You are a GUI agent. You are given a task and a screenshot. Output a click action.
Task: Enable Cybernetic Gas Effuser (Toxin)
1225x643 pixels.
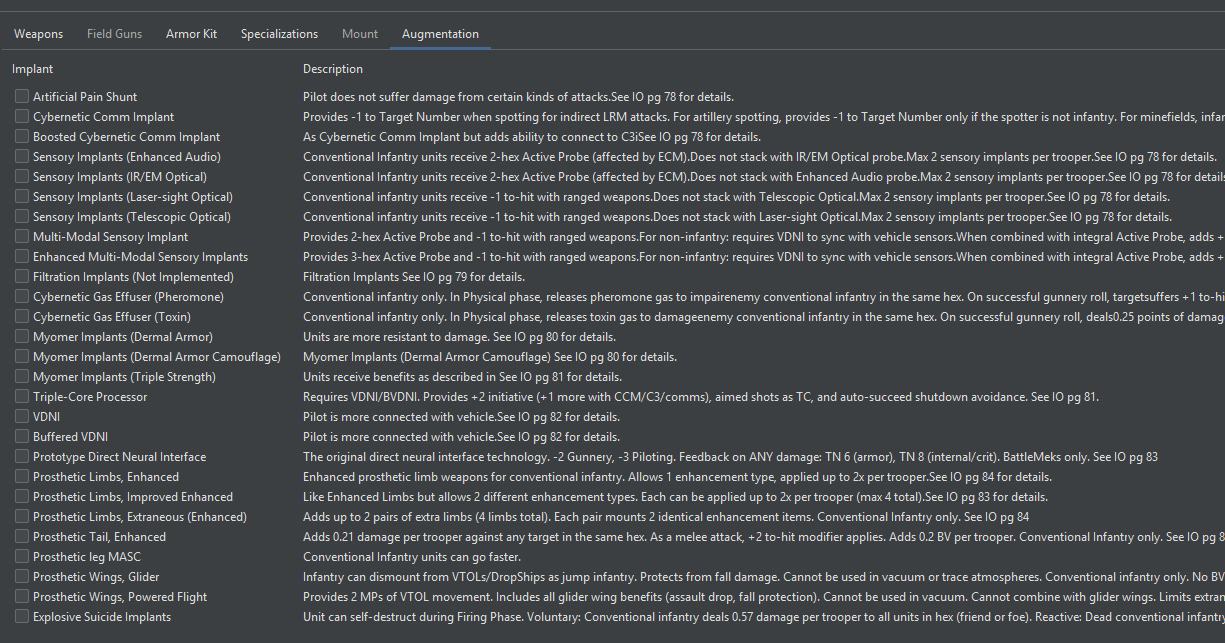point(22,317)
